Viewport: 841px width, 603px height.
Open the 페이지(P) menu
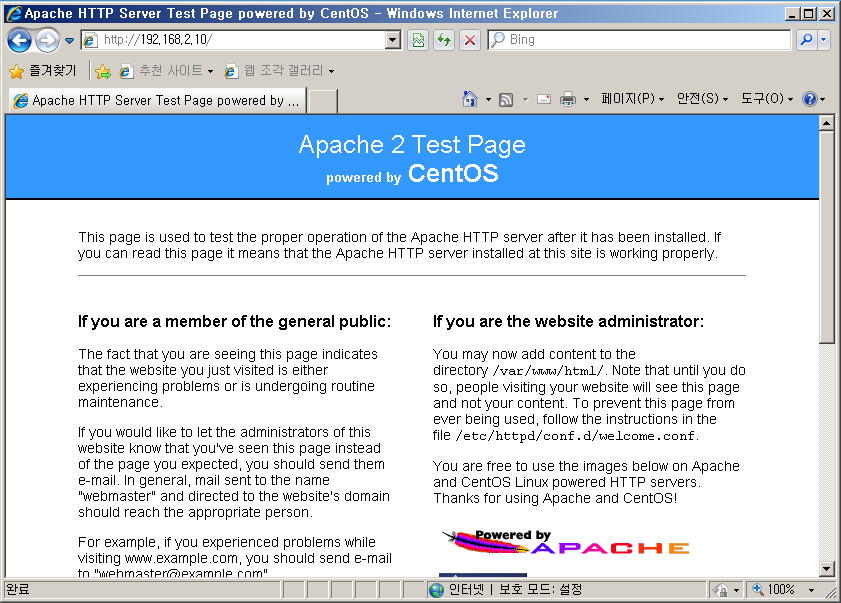pos(632,99)
